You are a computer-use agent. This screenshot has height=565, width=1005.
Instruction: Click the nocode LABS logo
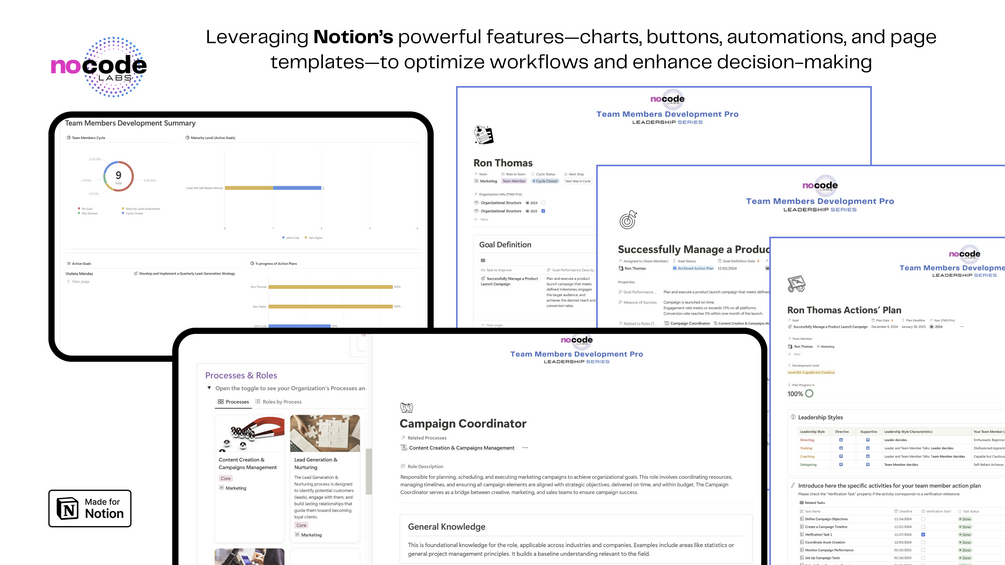click(99, 66)
